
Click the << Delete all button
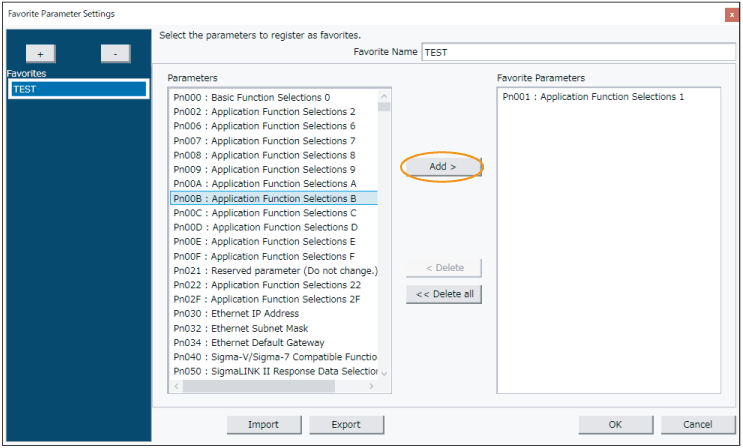click(445, 294)
